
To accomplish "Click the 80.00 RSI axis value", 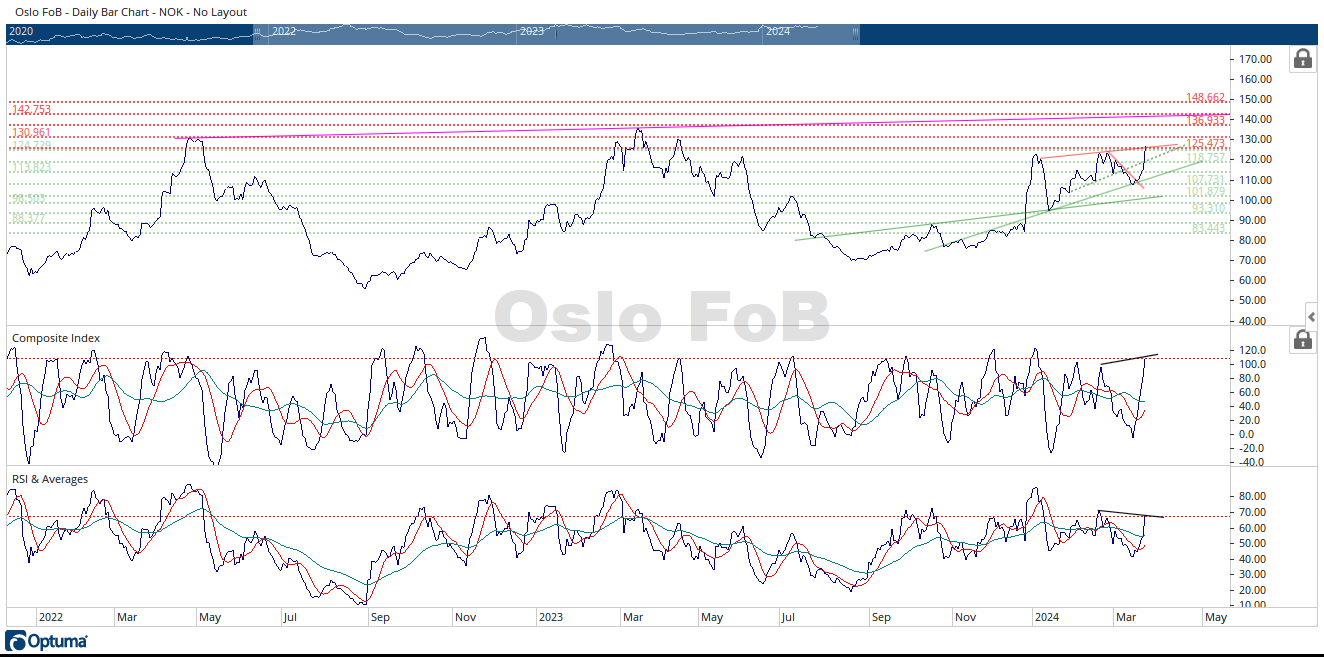I will (1252, 496).
